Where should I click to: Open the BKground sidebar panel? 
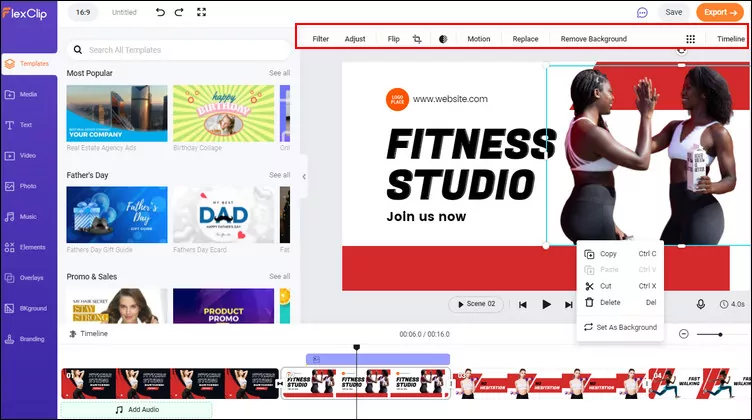[x=28, y=308]
